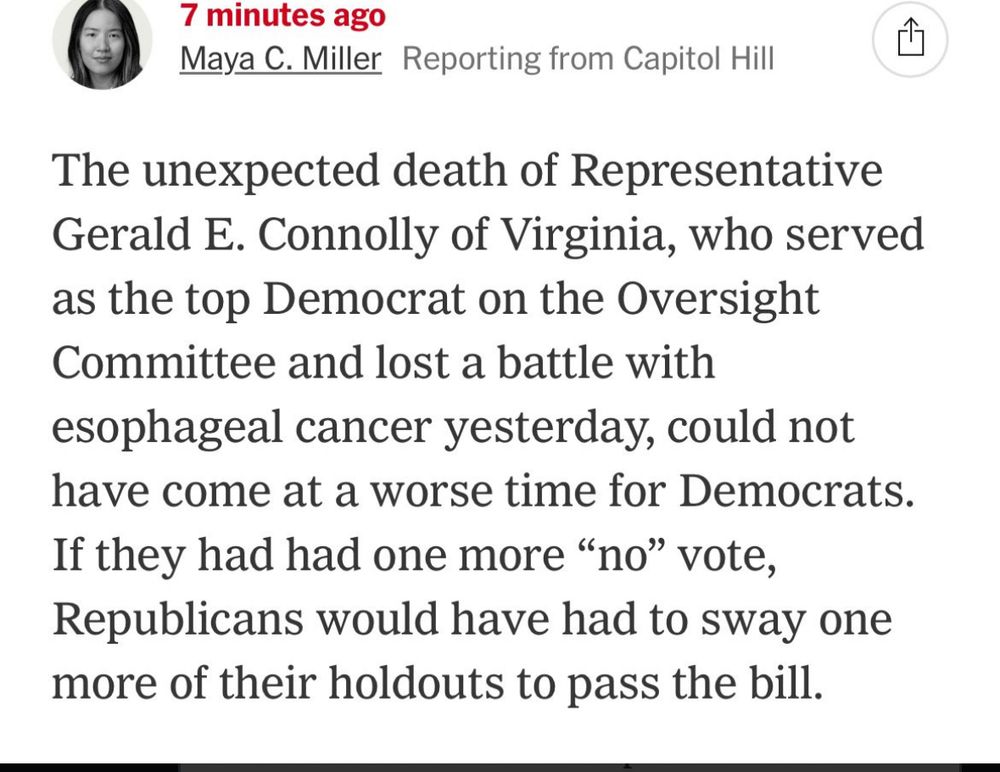1000x772 pixels.
Task: Click the word 'holdouts' in the last line
Action: (x=416, y=683)
